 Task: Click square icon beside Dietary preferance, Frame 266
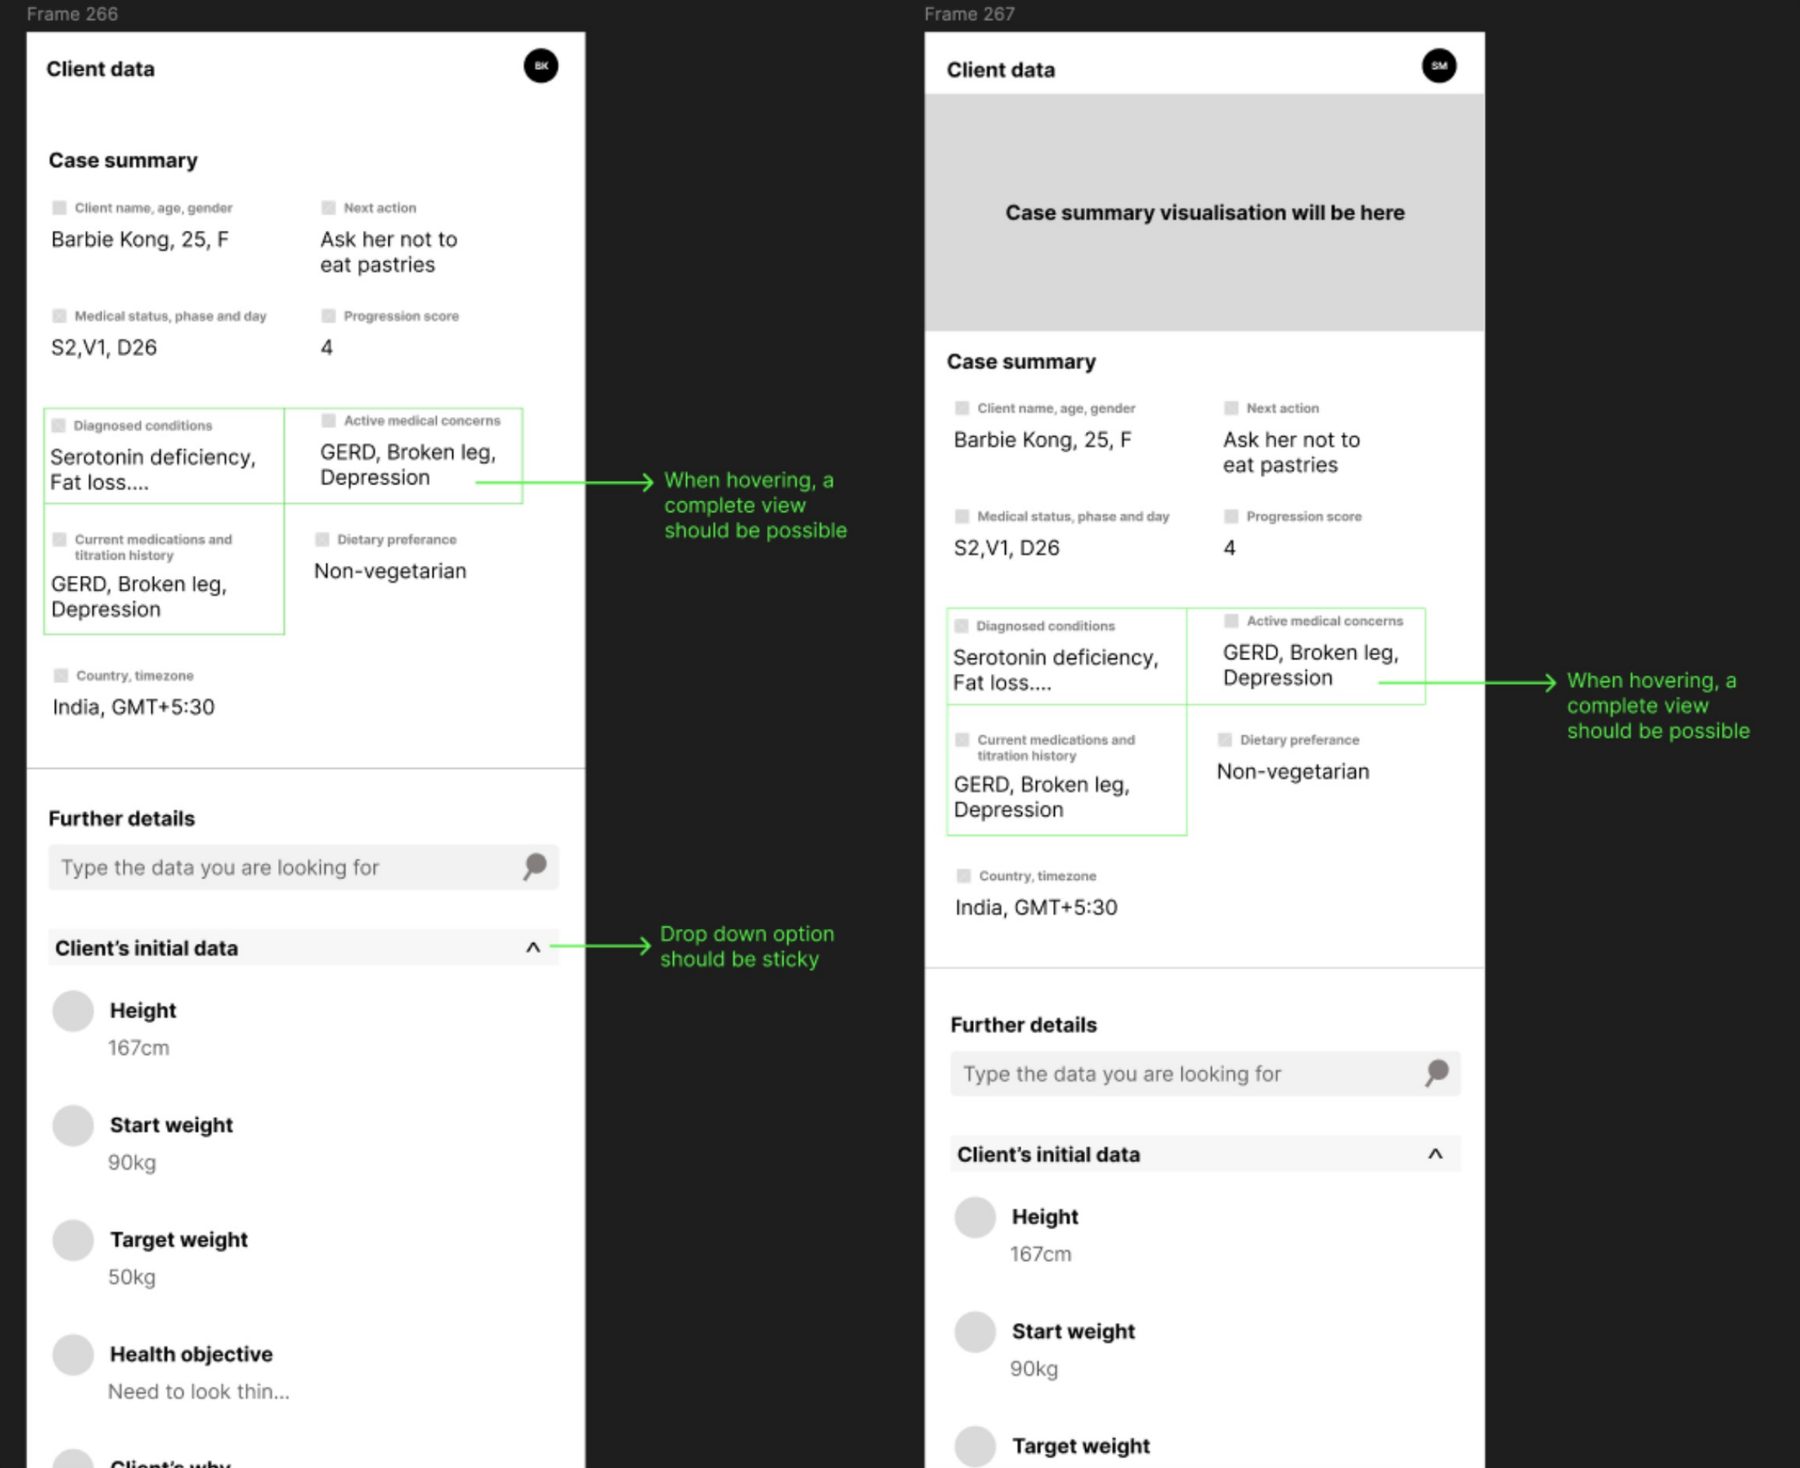click(x=322, y=539)
